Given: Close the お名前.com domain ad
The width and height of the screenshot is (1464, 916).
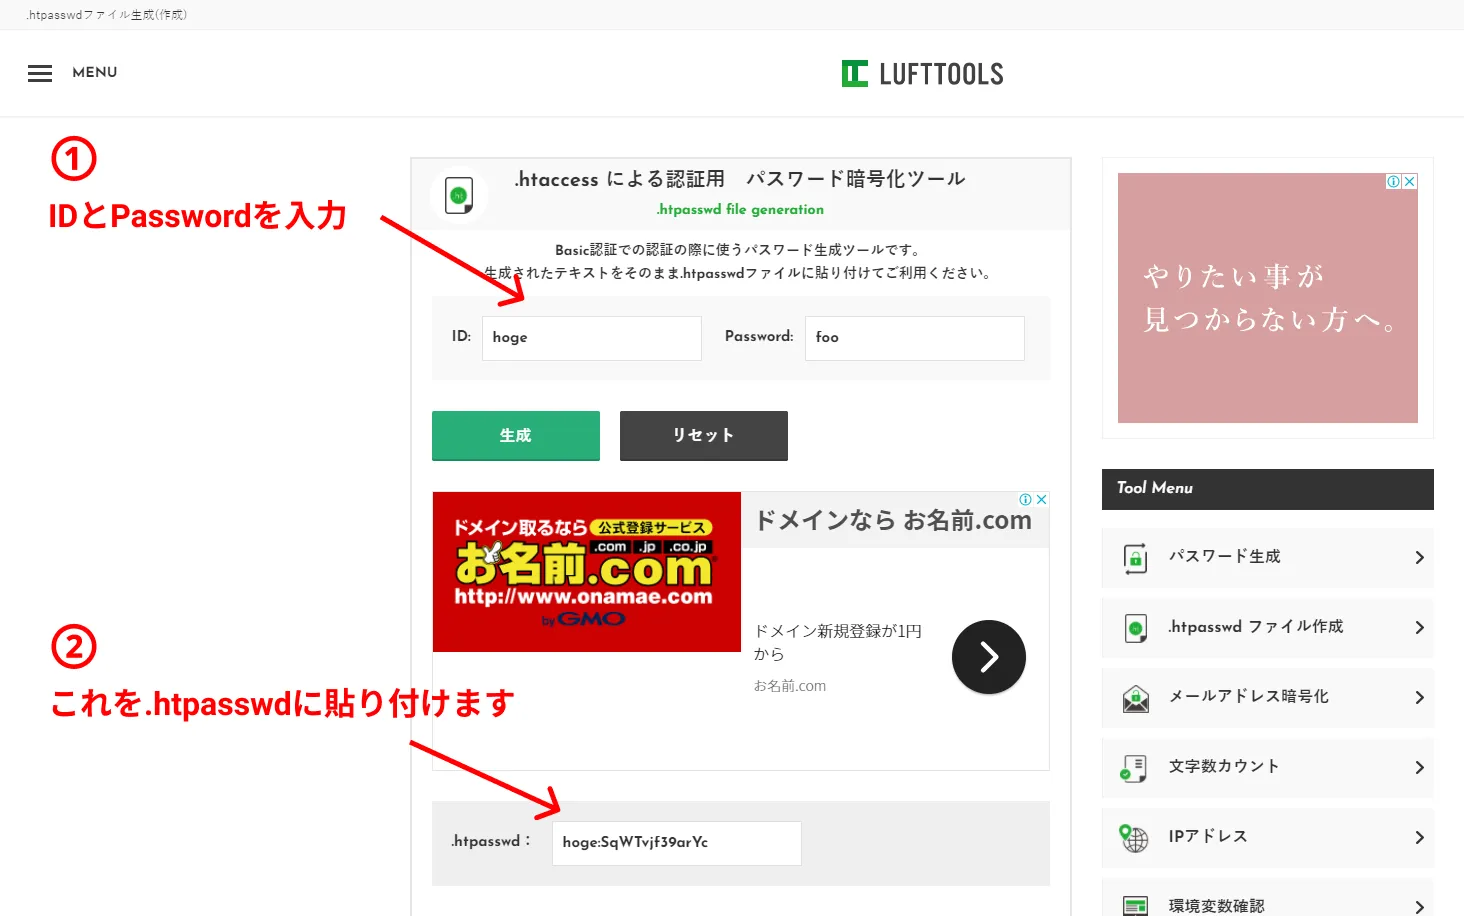Looking at the screenshot, I should coord(1041,499).
